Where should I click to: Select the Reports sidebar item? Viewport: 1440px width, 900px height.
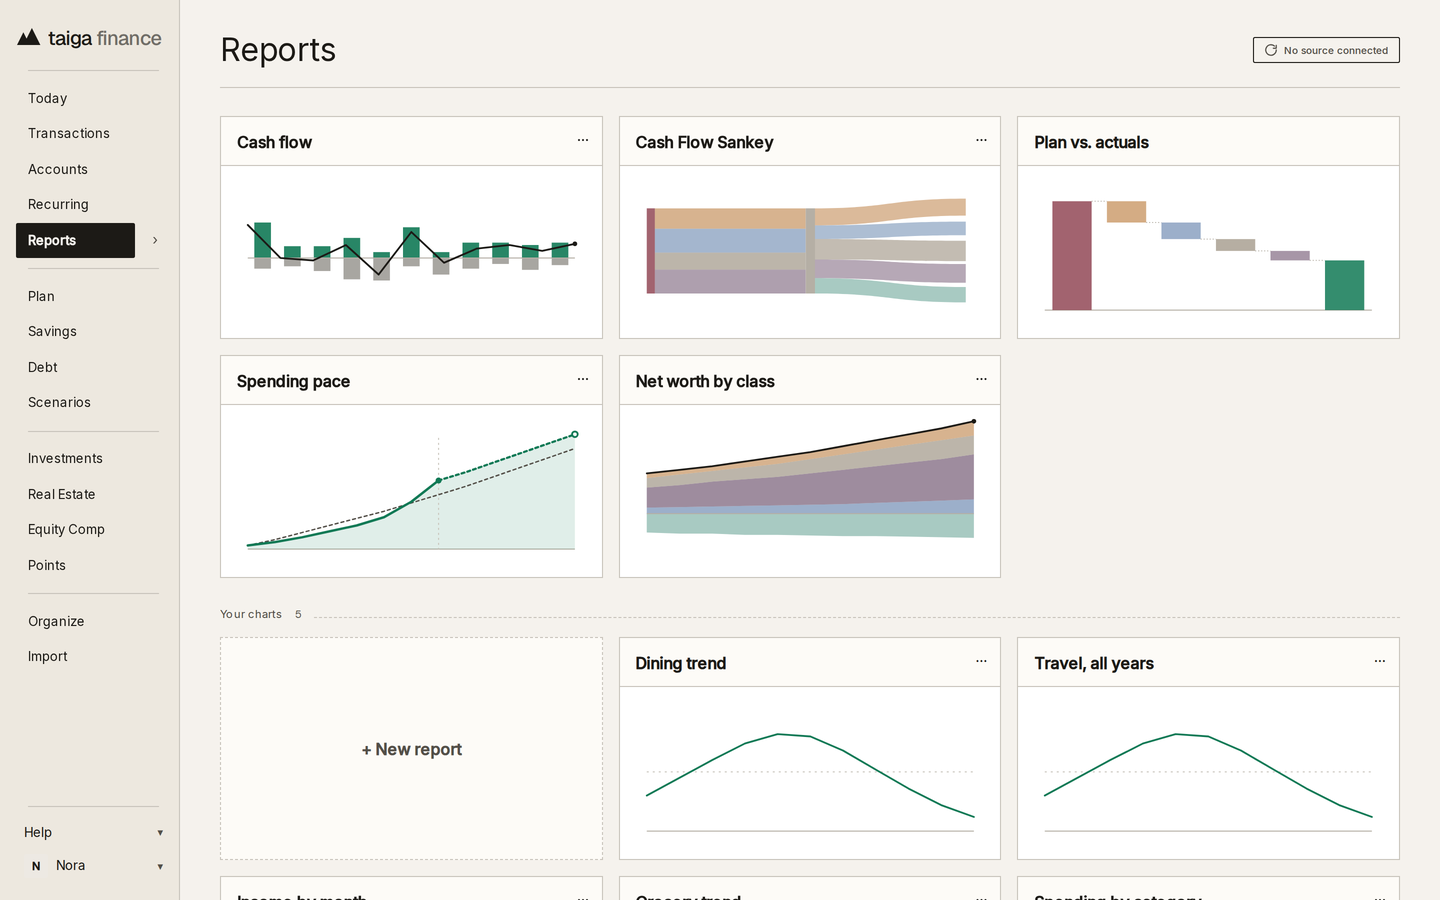[x=75, y=240]
